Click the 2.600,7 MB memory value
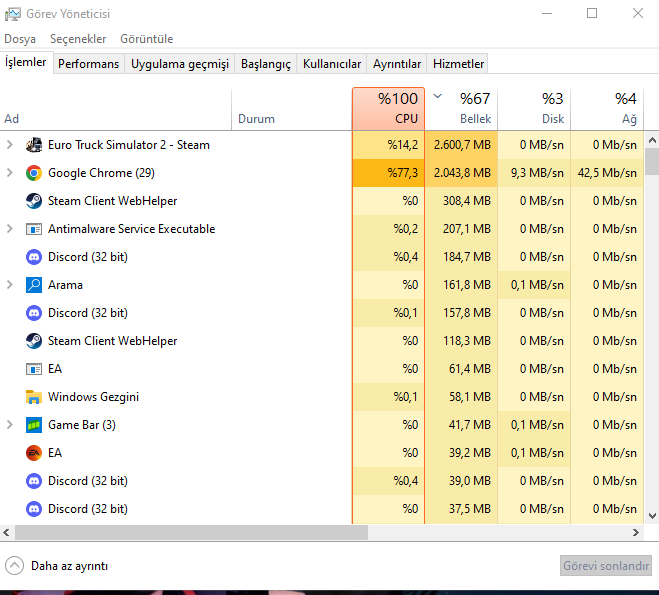Screen dimensions: 659x595 (462, 145)
